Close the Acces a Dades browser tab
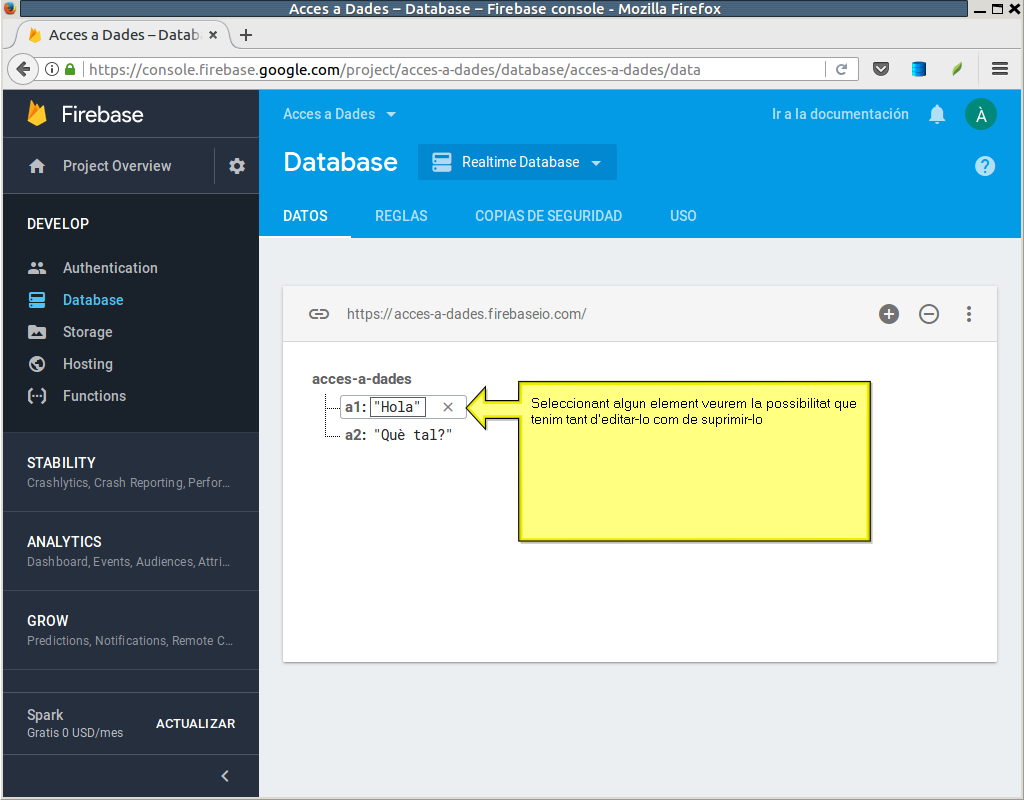Image resolution: width=1024 pixels, height=800 pixels. (213, 35)
